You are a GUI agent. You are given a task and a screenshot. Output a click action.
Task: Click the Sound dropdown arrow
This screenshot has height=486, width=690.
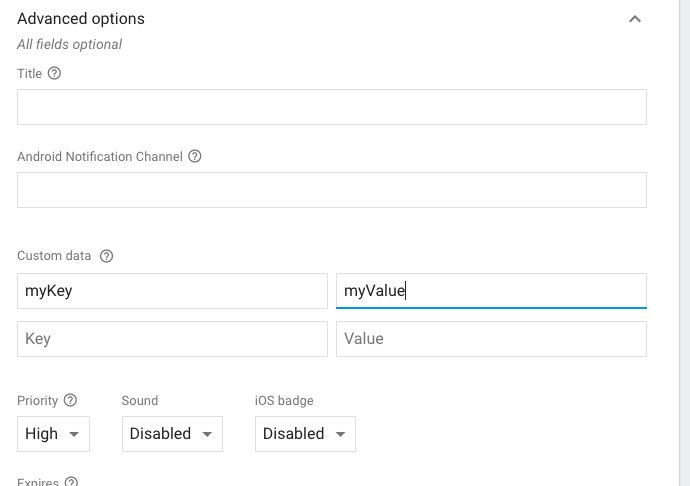[207, 434]
